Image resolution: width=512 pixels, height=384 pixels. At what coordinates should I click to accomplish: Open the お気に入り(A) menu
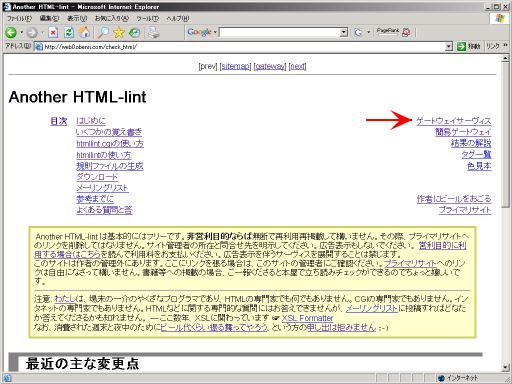(112, 18)
